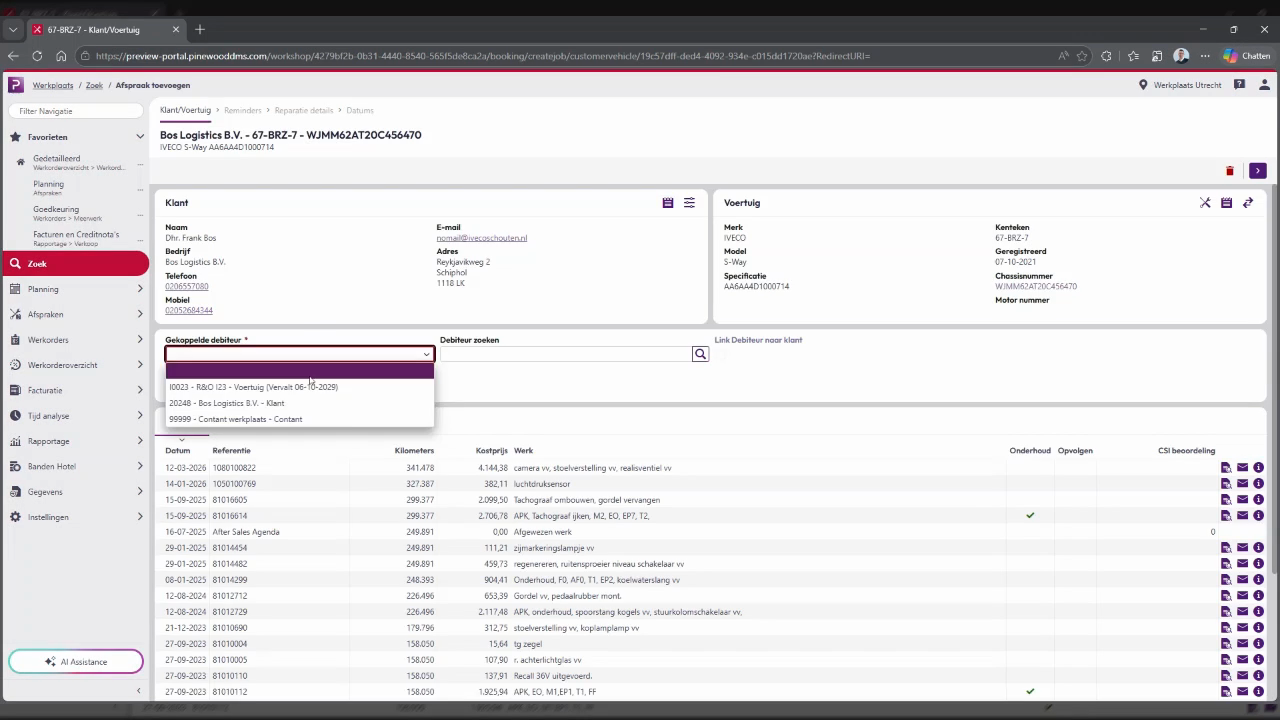Show info for the 81014482 row
This screenshot has height=720, width=1280.
click(1258, 564)
